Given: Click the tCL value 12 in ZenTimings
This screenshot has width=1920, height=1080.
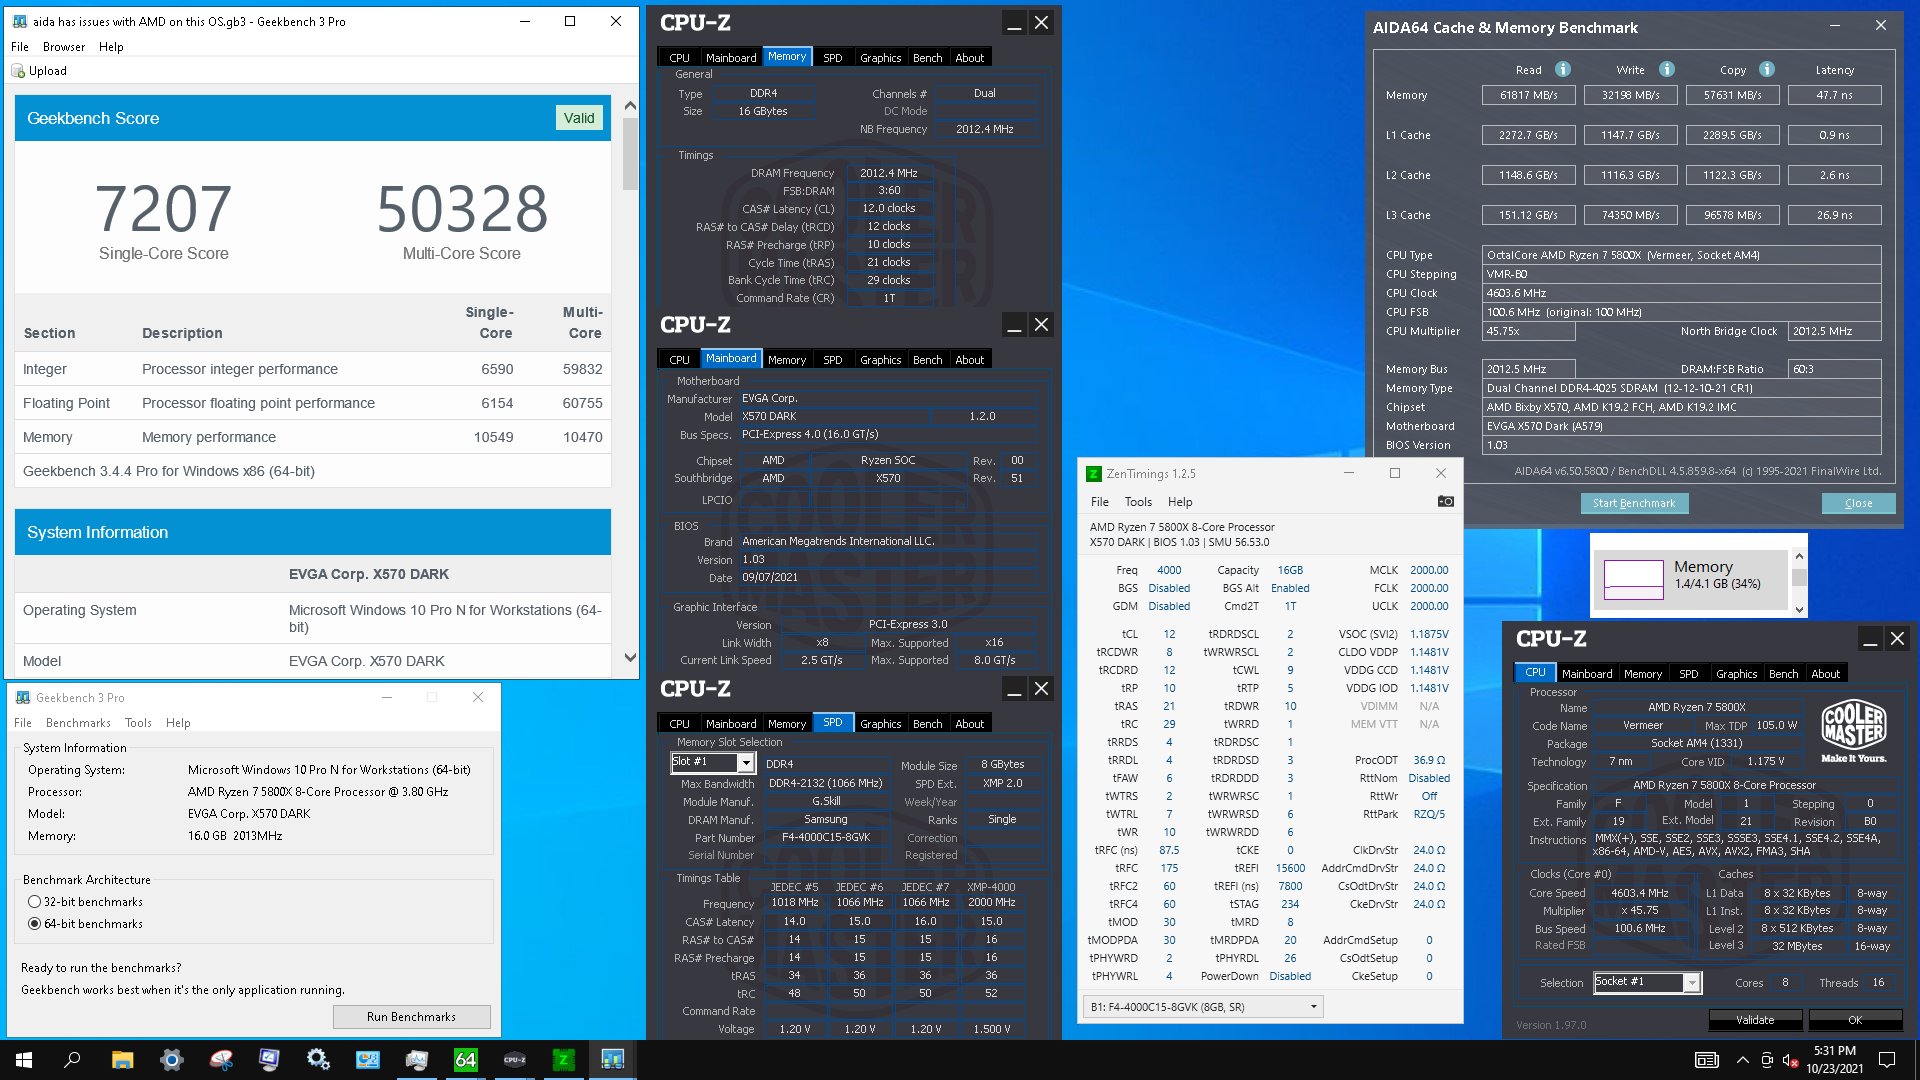Looking at the screenshot, I should (x=1169, y=634).
